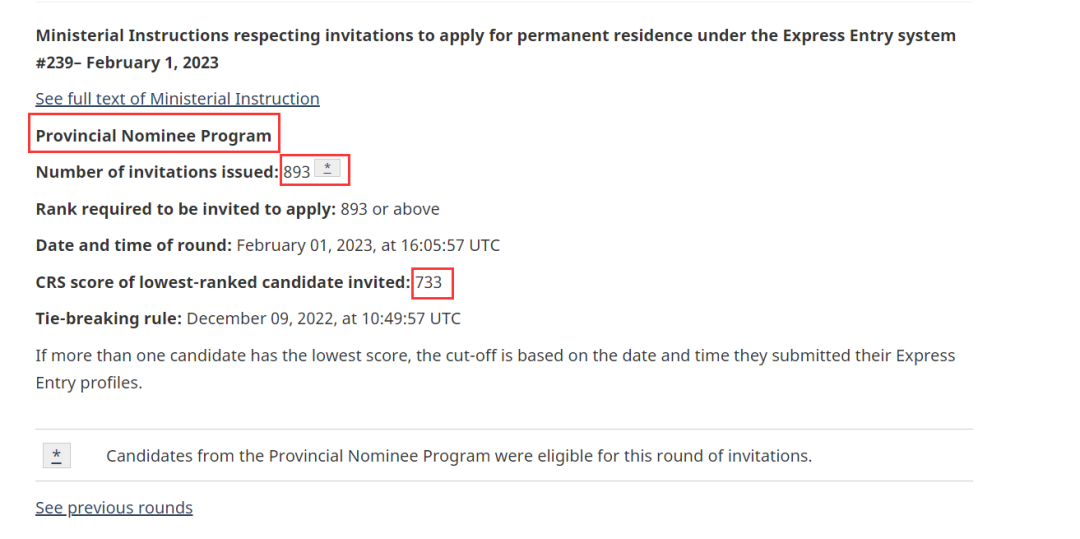Click the 'Provincial Nominee Program' bold heading
Image resolution: width=1080 pixels, height=539 pixels.
pyautogui.click(x=154, y=136)
